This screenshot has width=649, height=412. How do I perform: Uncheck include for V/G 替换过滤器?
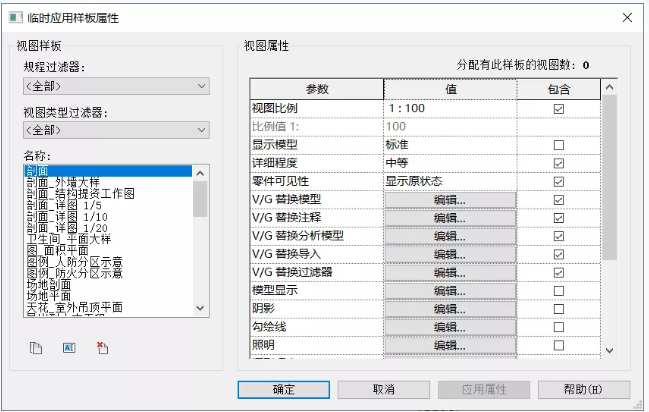tap(559, 272)
